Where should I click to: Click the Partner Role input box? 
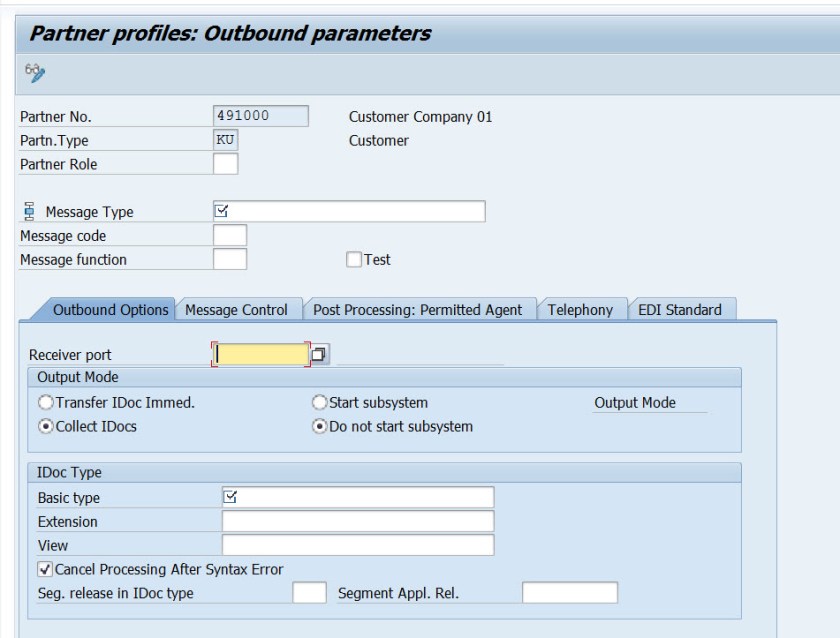pos(226,164)
